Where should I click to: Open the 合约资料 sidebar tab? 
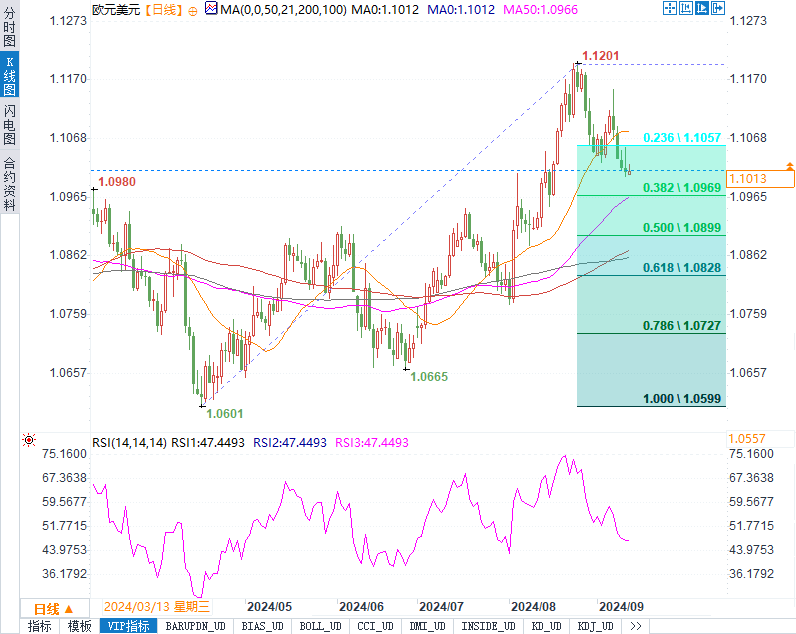point(10,183)
